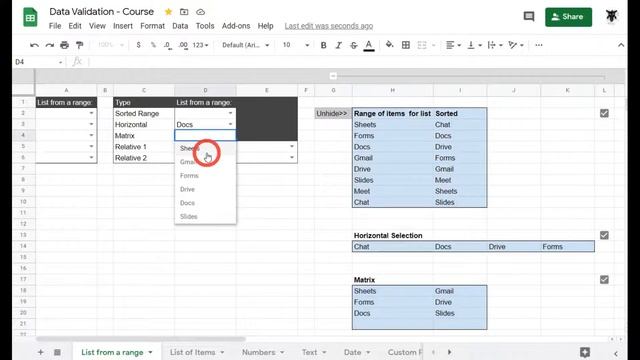
Task: Open the Docs dropdown in the Horizontal row
Action: 230,124
